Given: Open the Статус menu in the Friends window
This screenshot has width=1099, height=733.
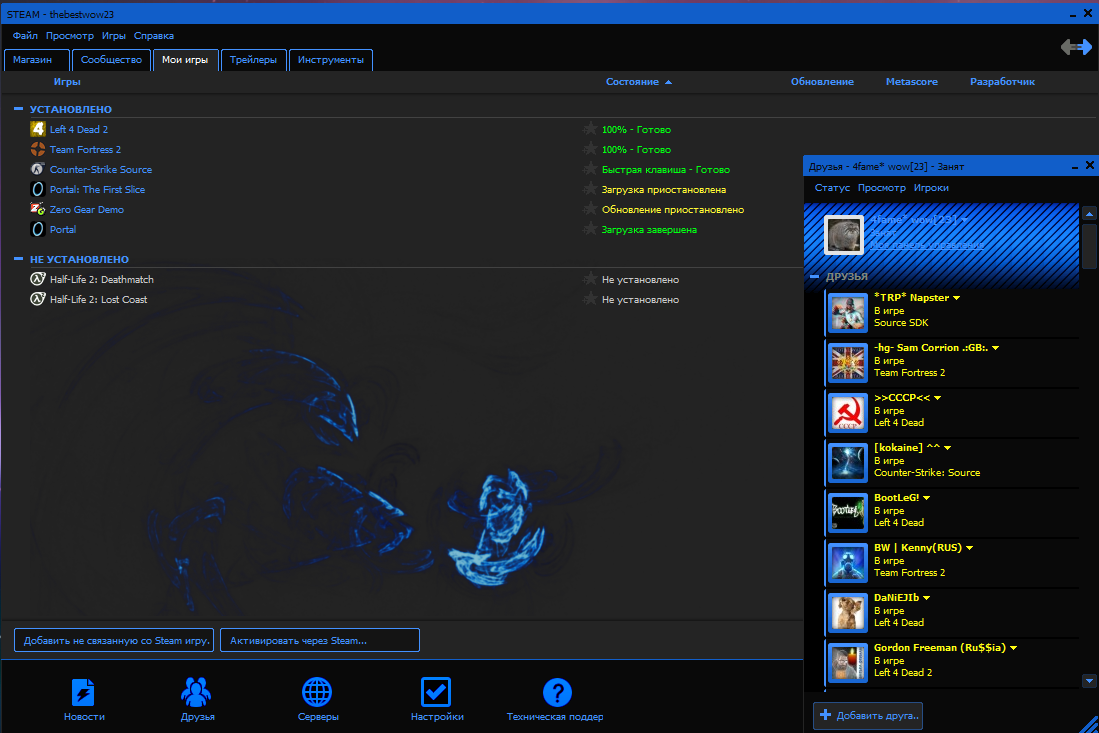Looking at the screenshot, I should (832, 188).
